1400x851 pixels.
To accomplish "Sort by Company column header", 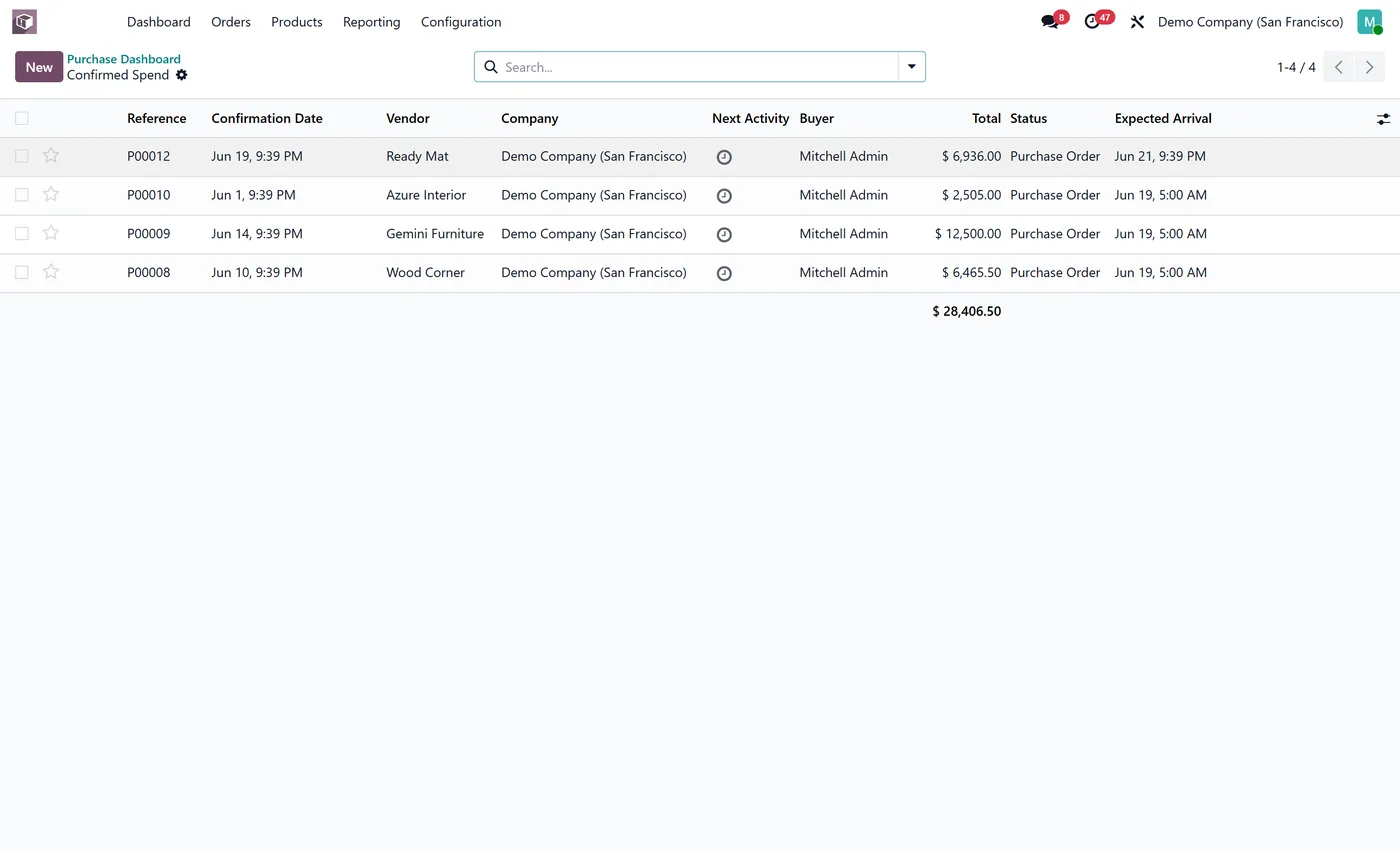I will click(530, 118).
